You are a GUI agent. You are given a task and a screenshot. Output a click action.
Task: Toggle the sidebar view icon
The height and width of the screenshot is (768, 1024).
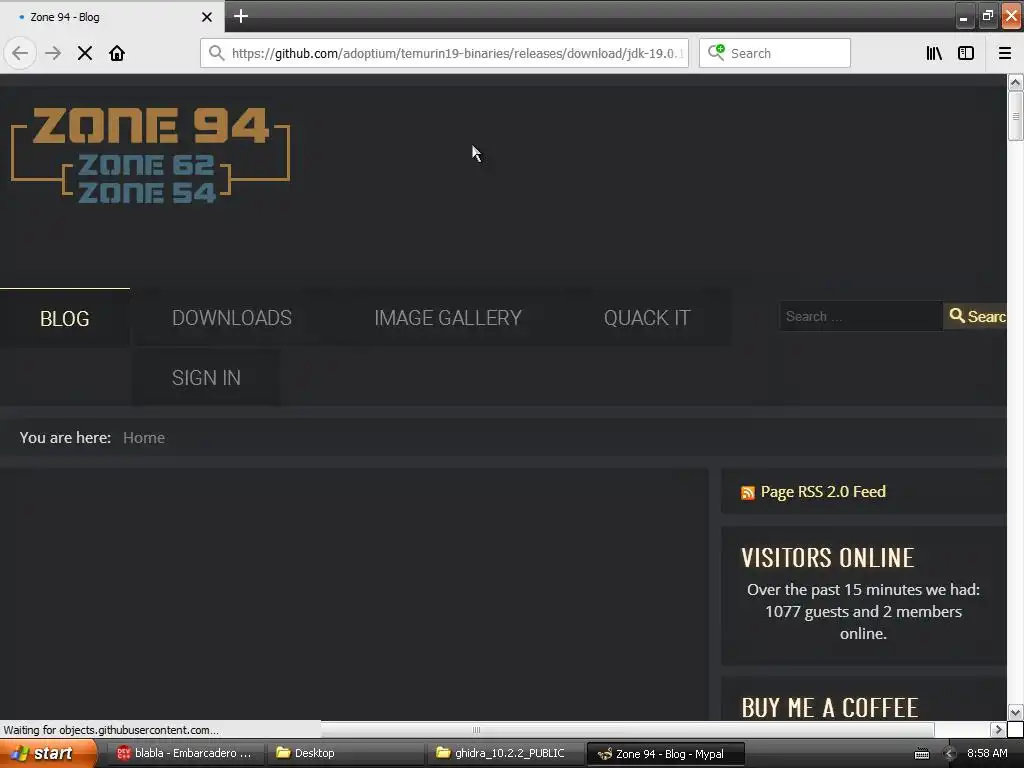[x=966, y=53]
